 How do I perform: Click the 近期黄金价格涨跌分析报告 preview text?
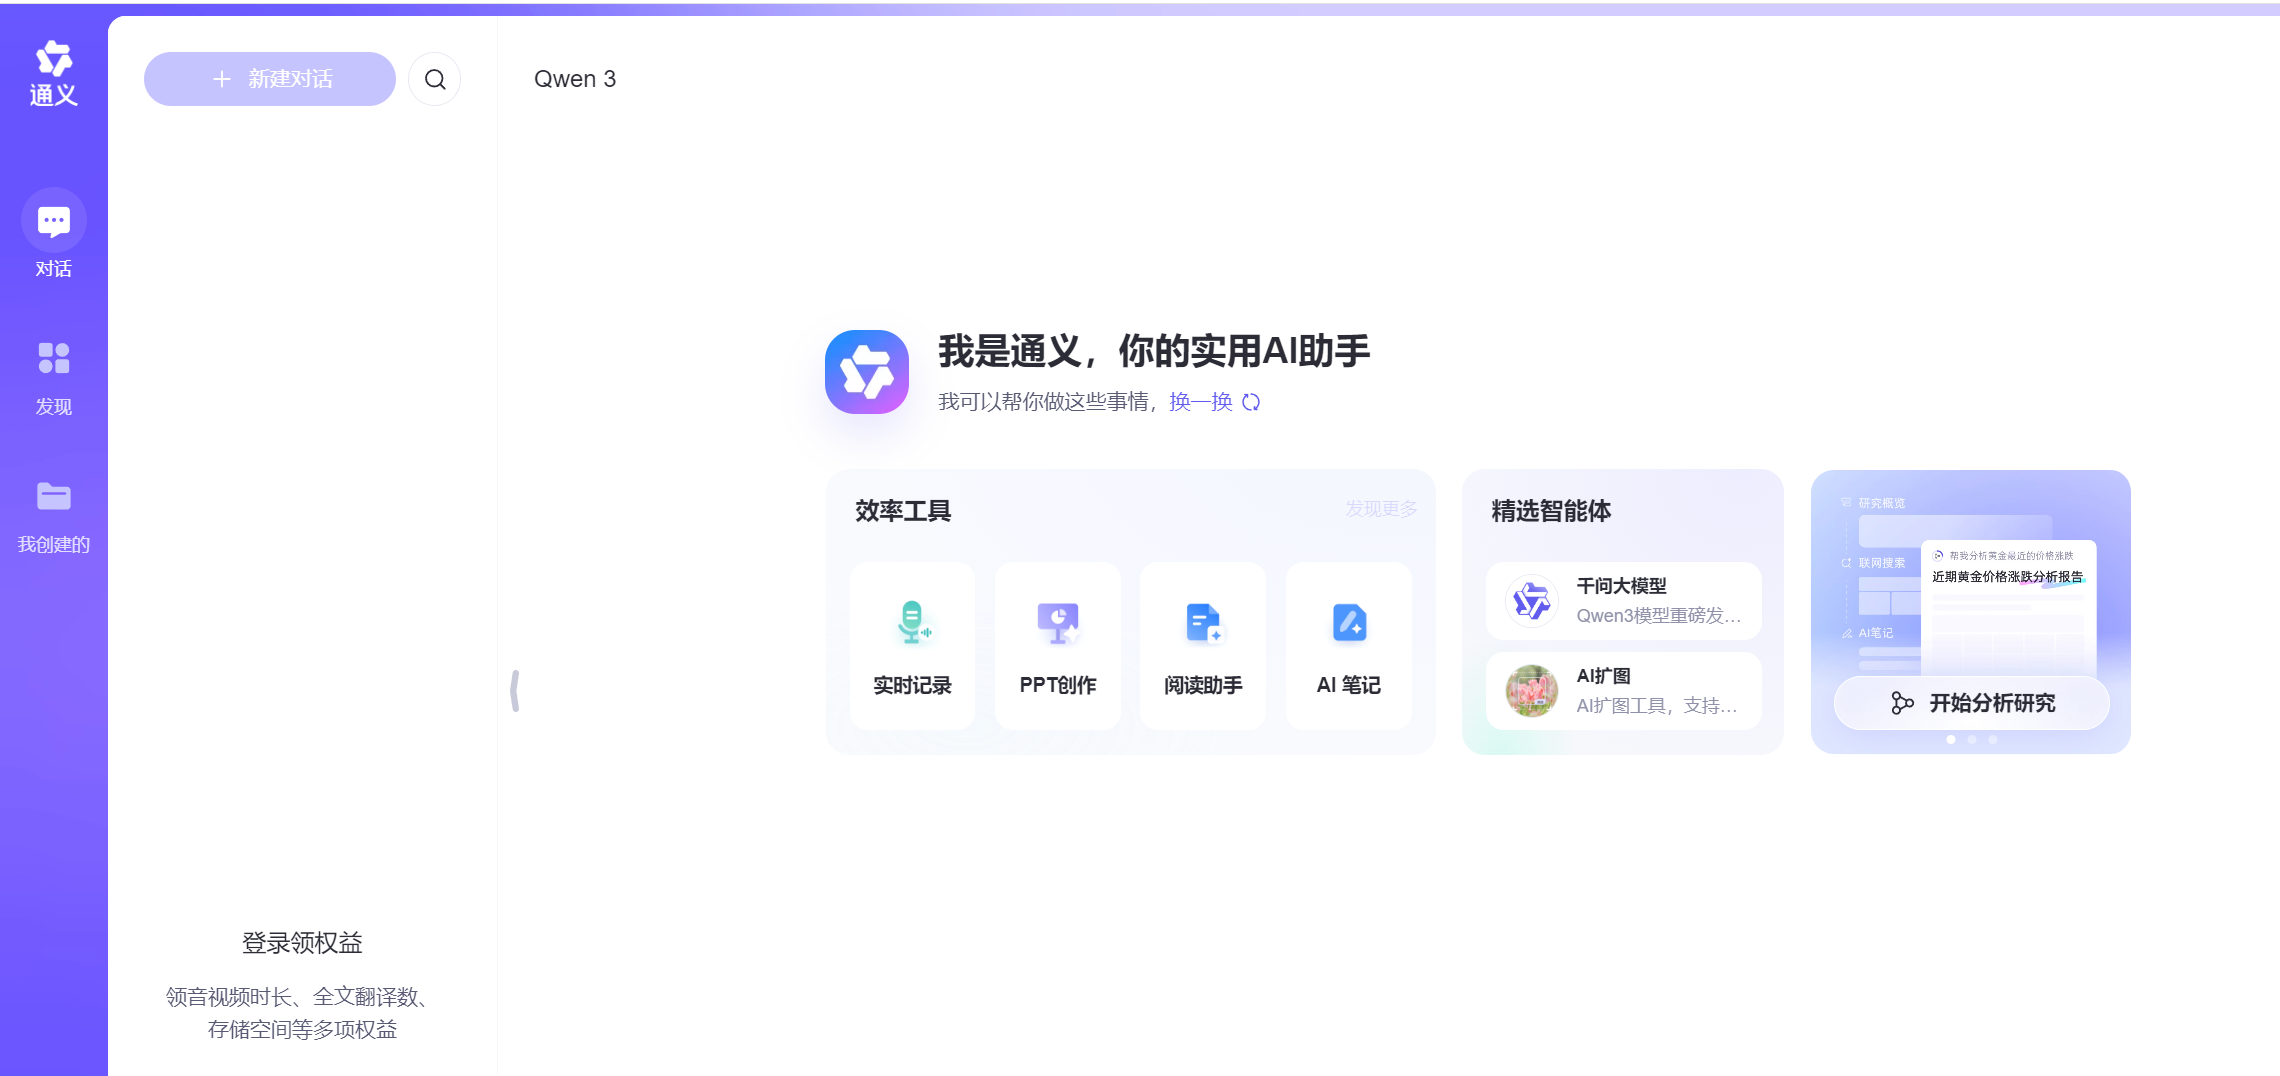tap(2008, 577)
